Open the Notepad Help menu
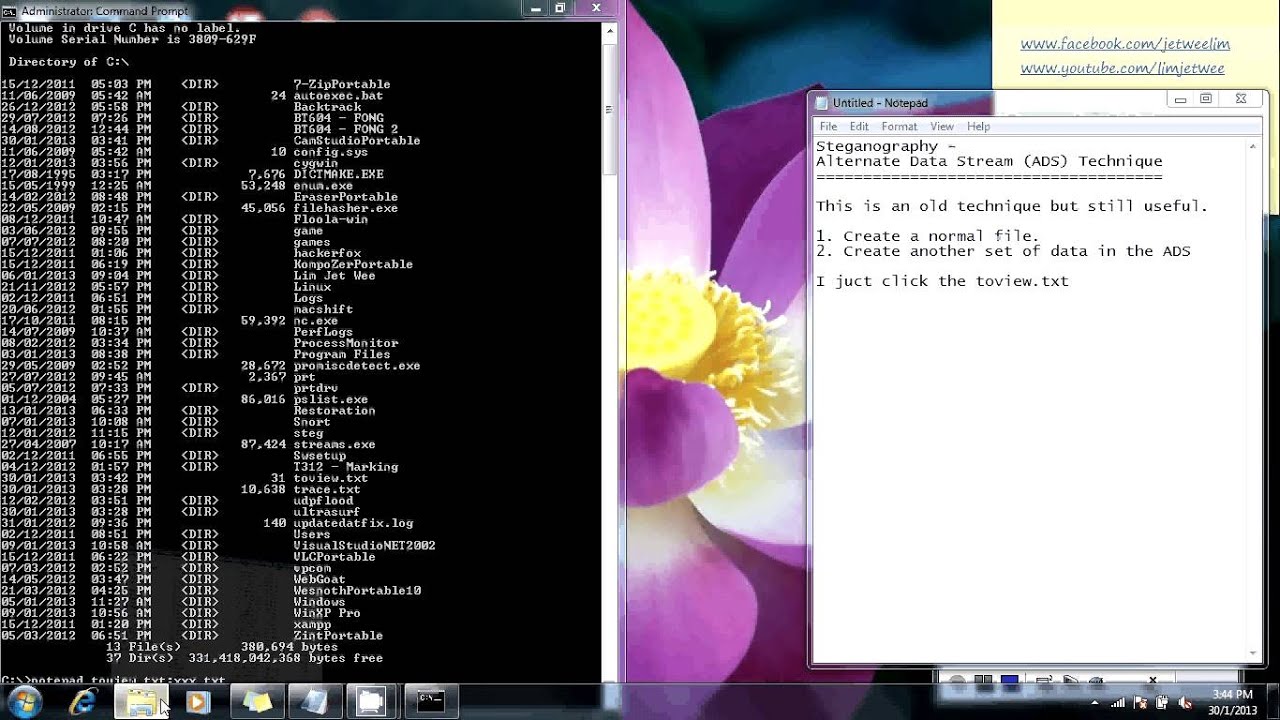1280x720 pixels. (x=978, y=127)
